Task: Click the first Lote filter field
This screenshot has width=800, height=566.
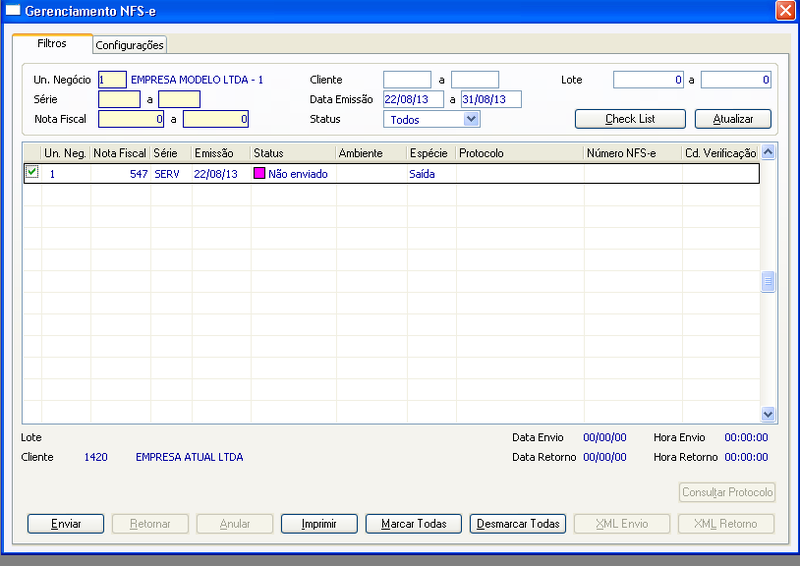Action: click(x=648, y=80)
